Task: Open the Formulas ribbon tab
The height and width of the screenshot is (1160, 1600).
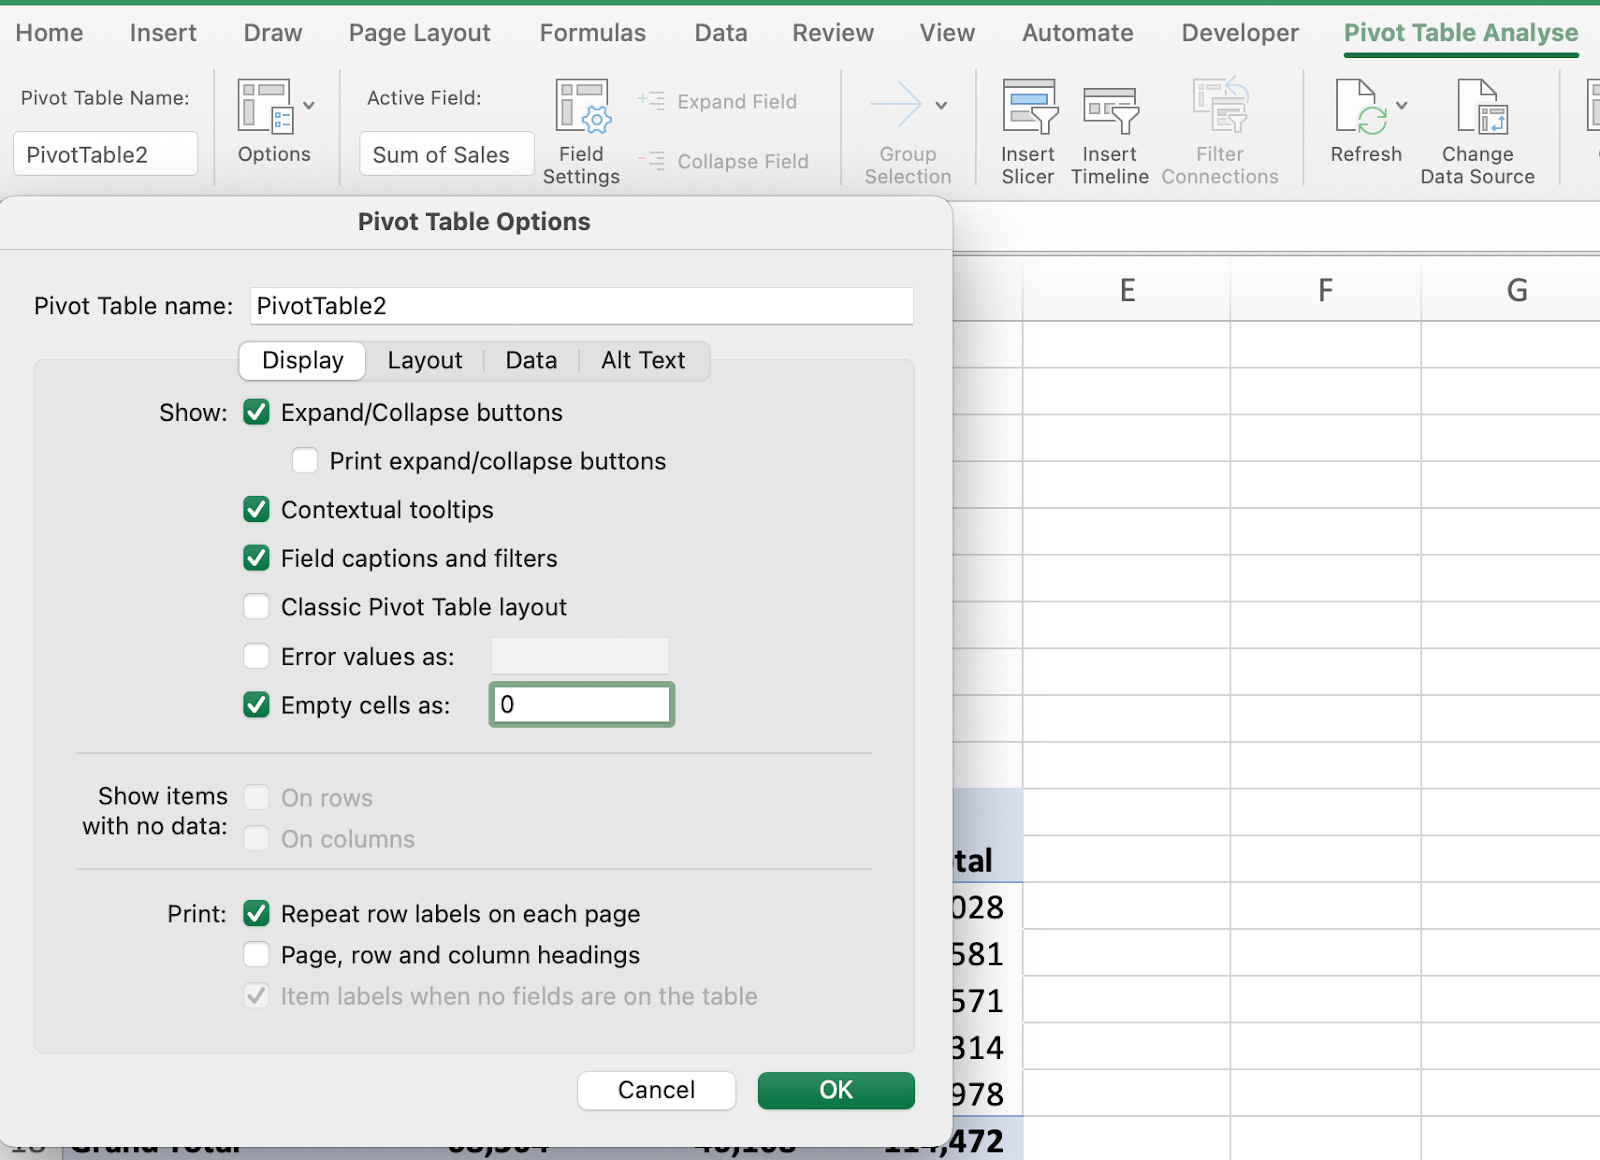Action: [592, 32]
